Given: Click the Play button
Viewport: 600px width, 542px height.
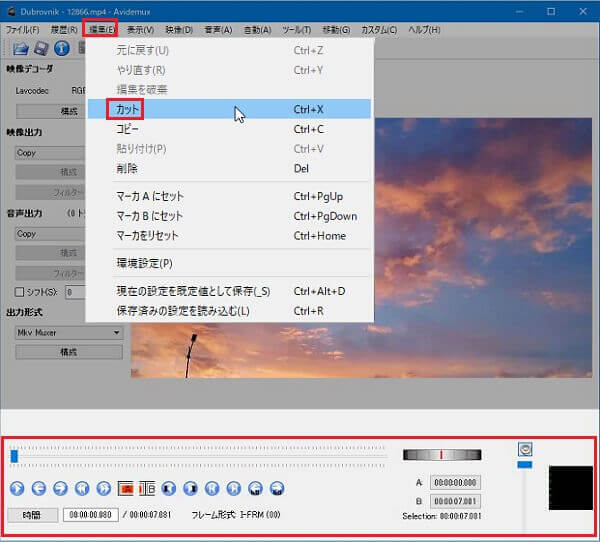Looking at the screenshot, I should point(17,488).
